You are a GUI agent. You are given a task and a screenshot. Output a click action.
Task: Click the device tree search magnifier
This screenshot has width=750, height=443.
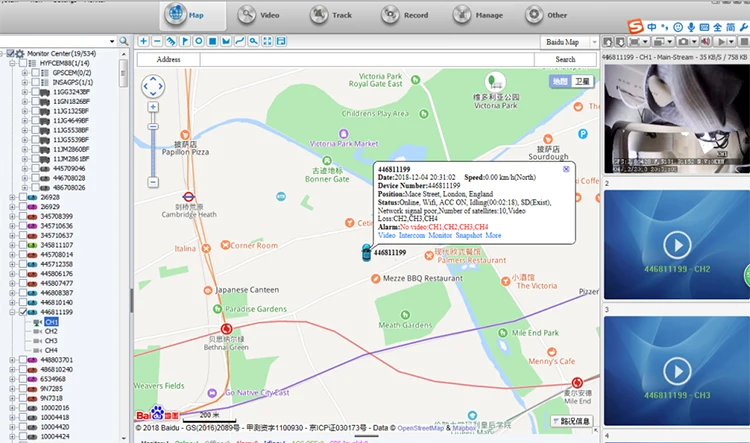click(x=124, y=41)
